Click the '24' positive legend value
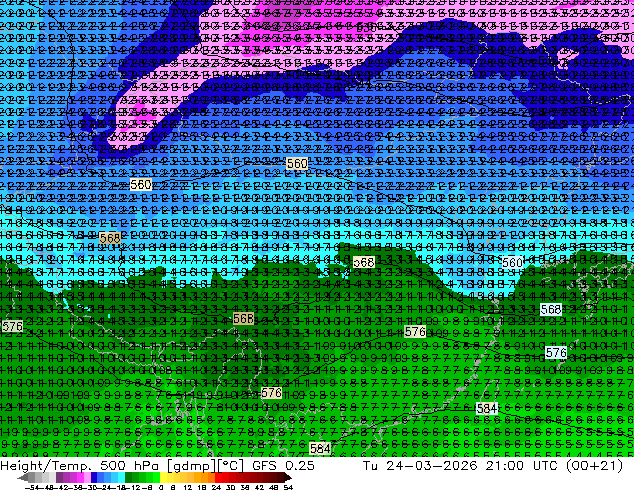 pyautogui.click(x=216, y=487)
